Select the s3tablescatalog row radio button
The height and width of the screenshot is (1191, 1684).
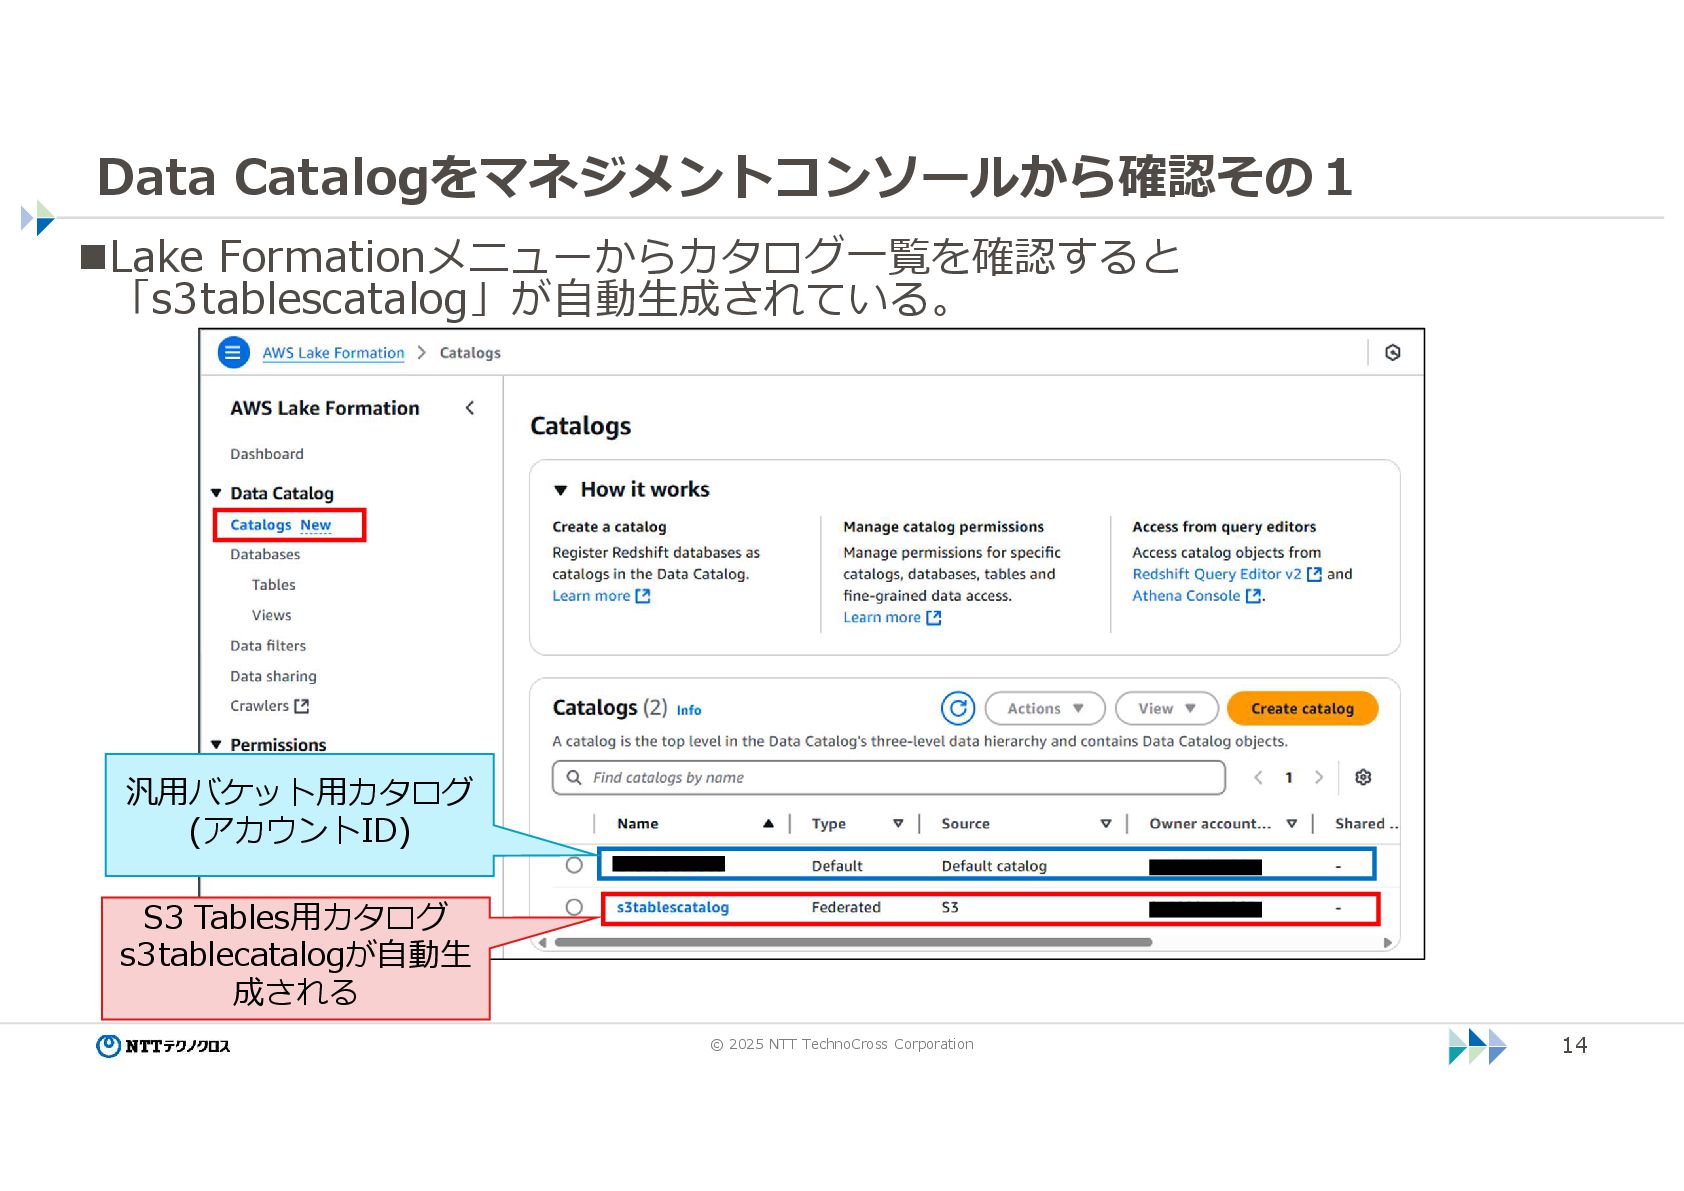pos(574,907)
